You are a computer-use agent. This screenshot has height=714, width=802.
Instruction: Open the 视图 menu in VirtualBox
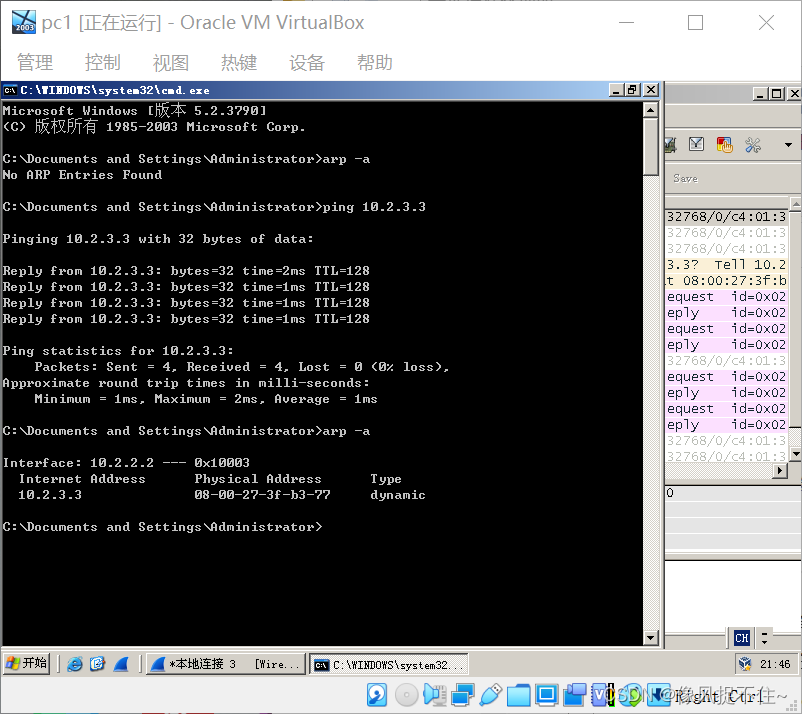(x=171, y=62)
